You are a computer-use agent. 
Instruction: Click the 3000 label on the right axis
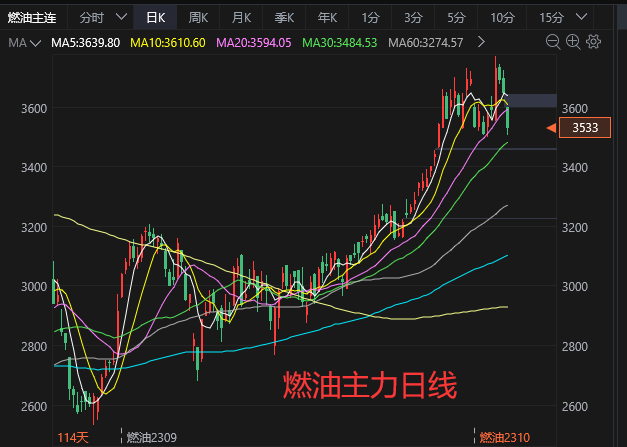point(575,287)
